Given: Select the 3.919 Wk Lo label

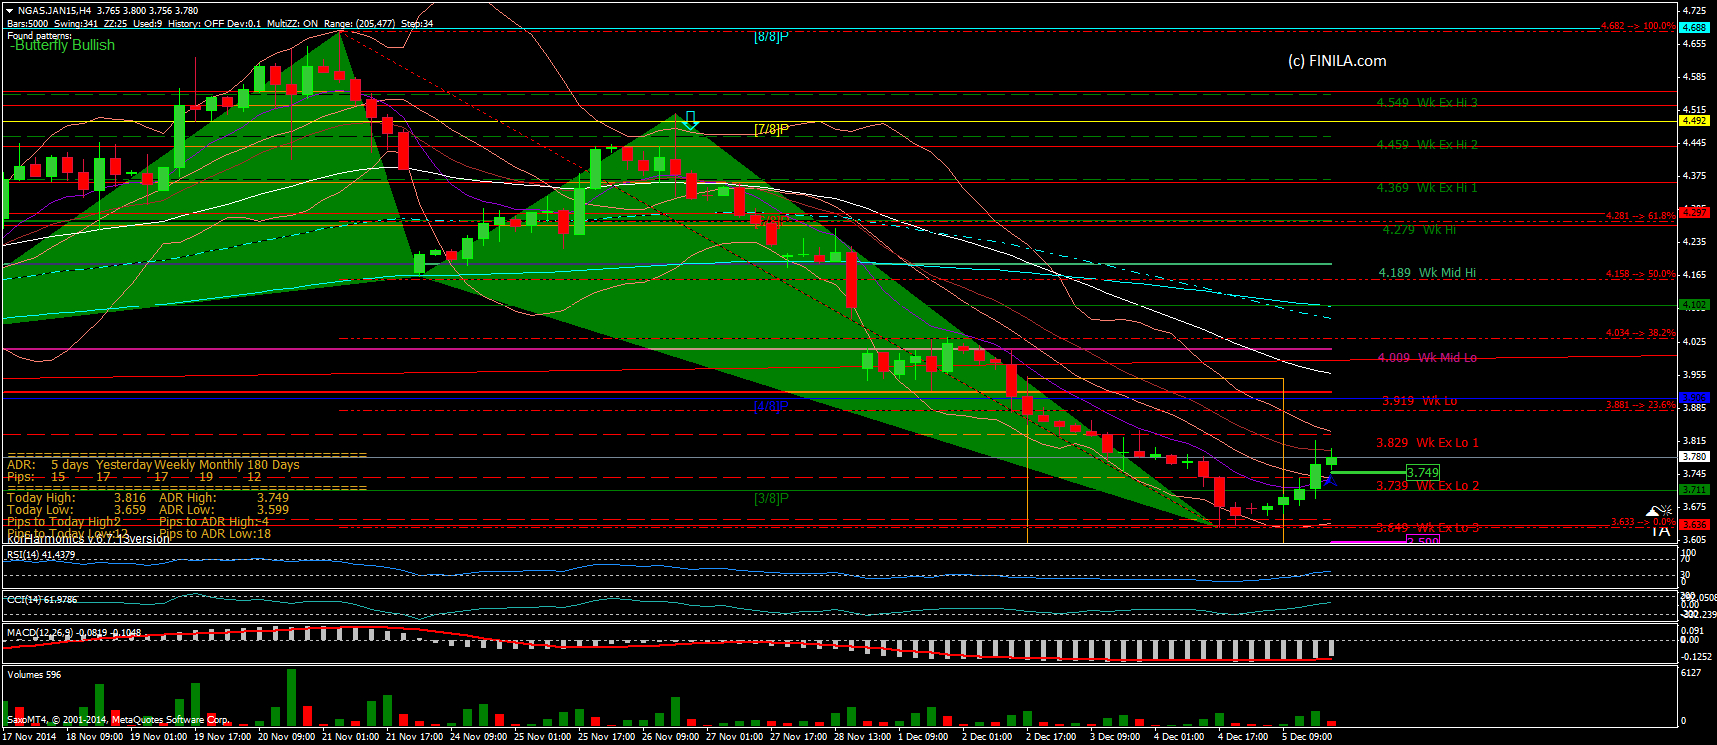Looking at the screenshot, I should tap(1419, 401).
